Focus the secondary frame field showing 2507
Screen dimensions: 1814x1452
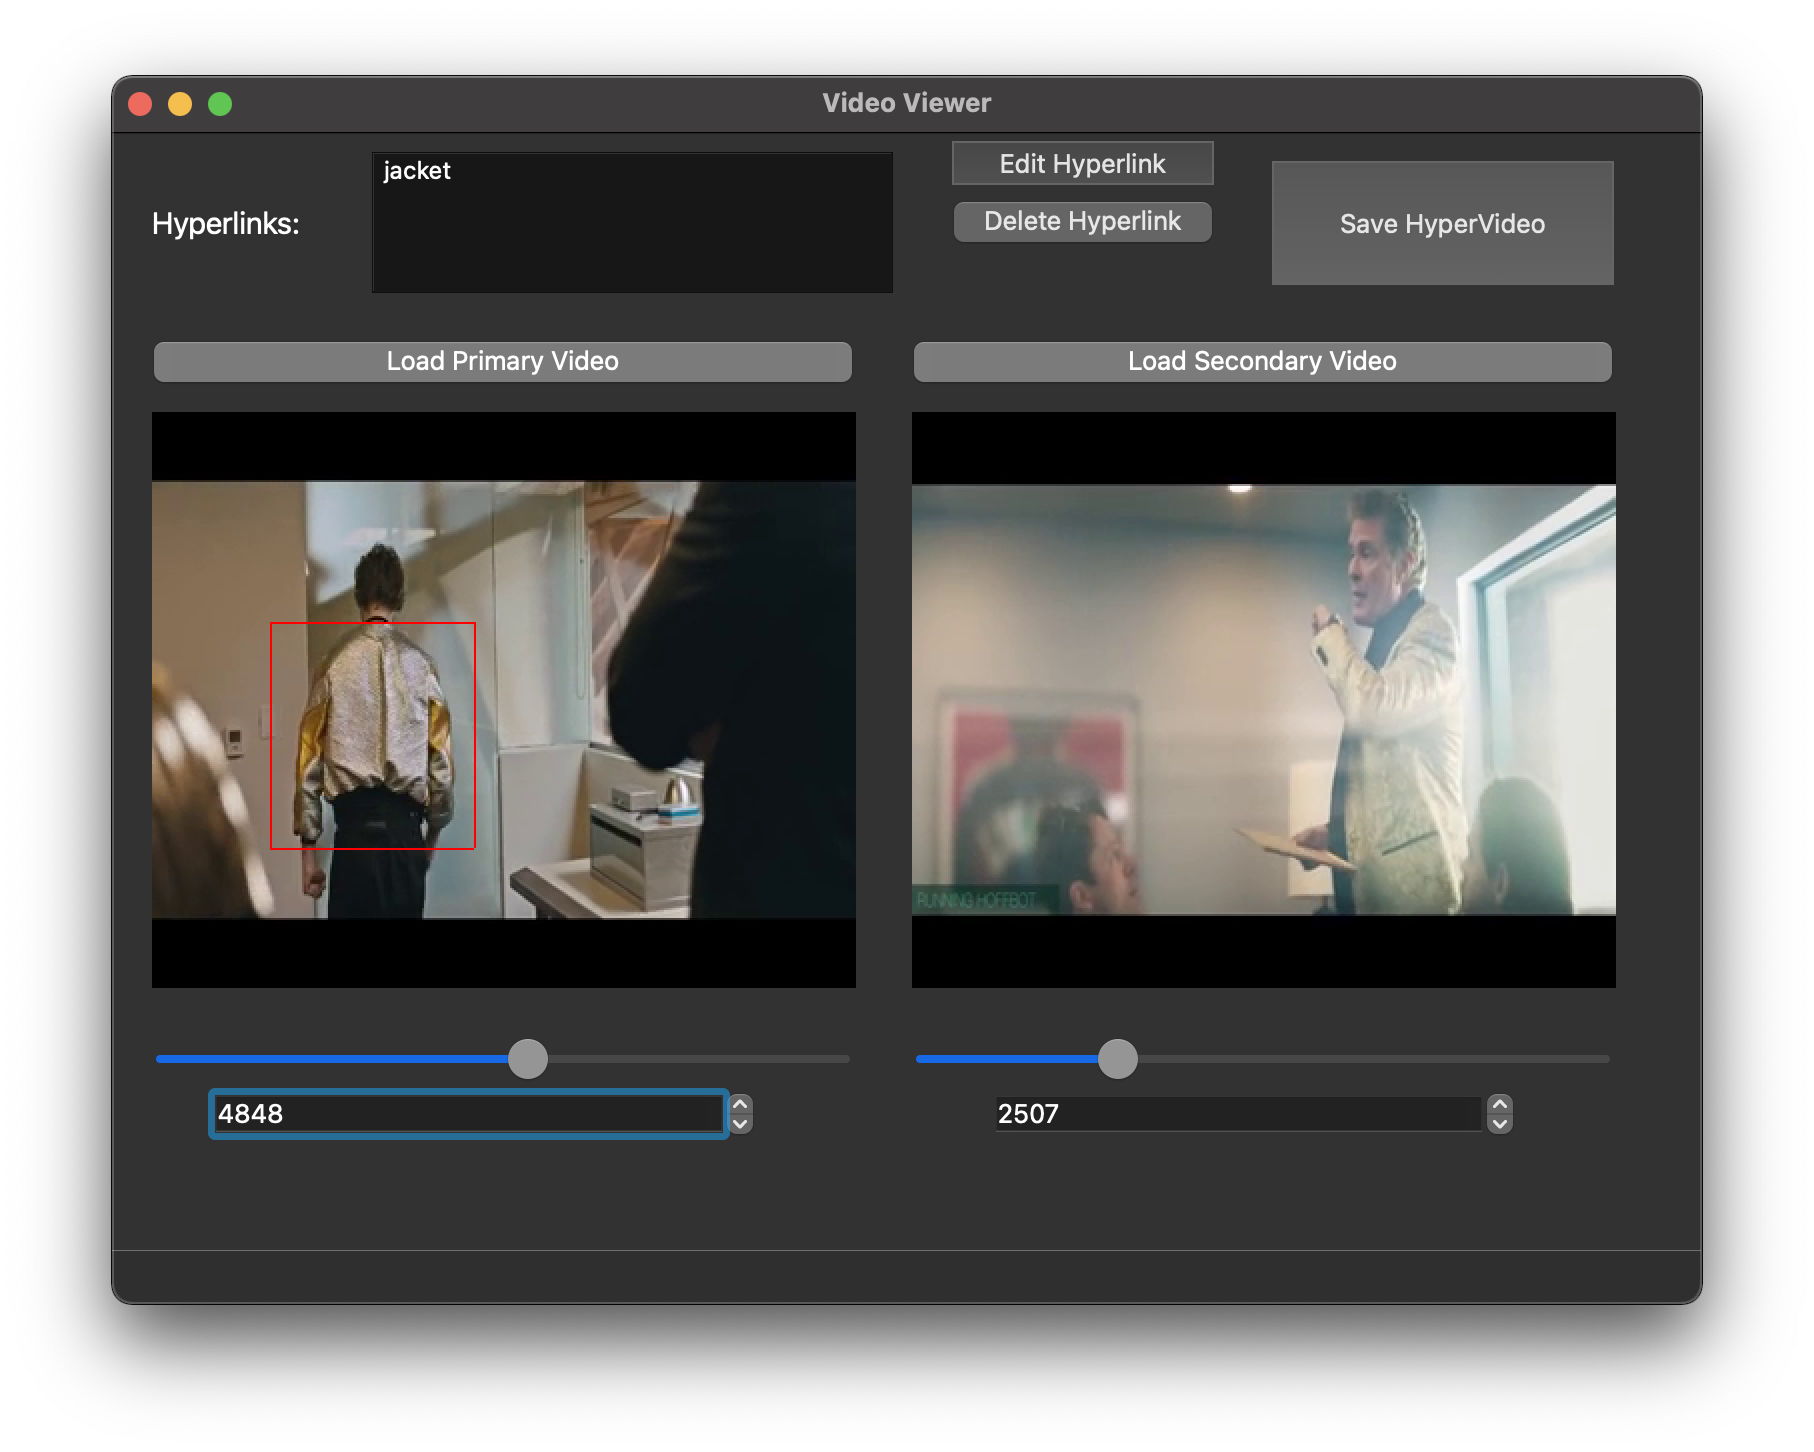coord(1237,1114)
